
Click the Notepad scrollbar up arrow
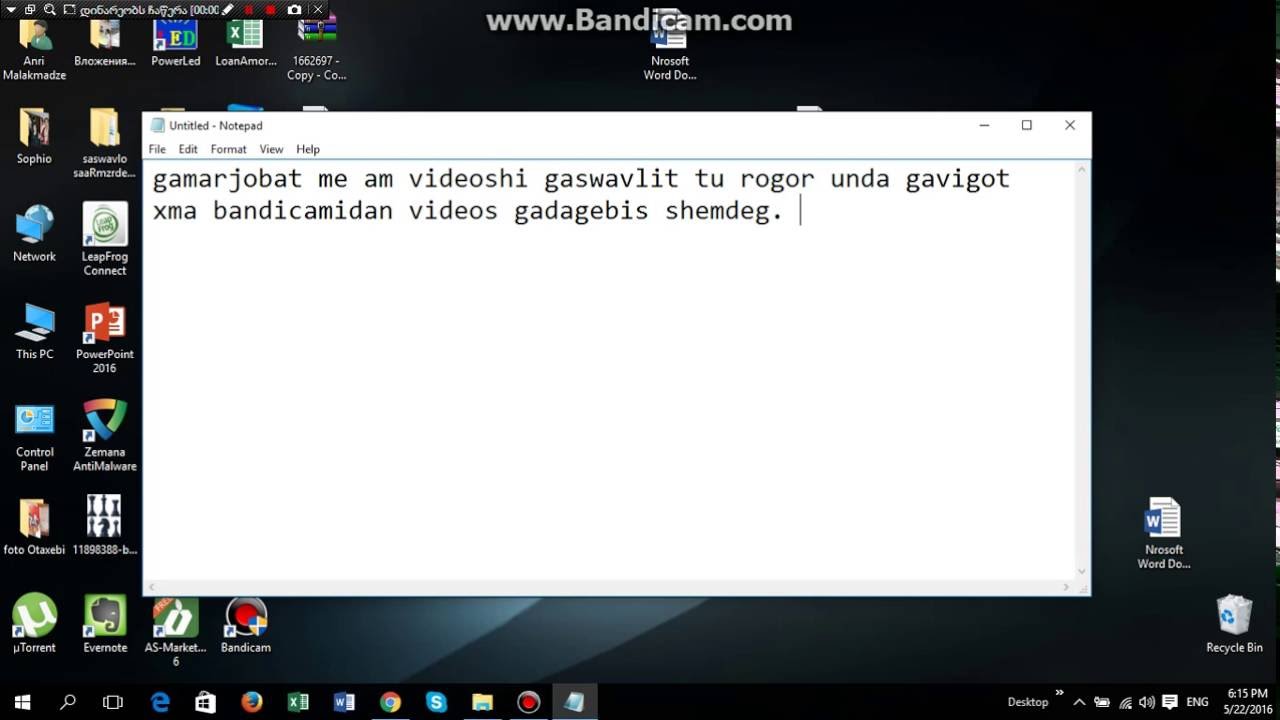pos(1082,171)
